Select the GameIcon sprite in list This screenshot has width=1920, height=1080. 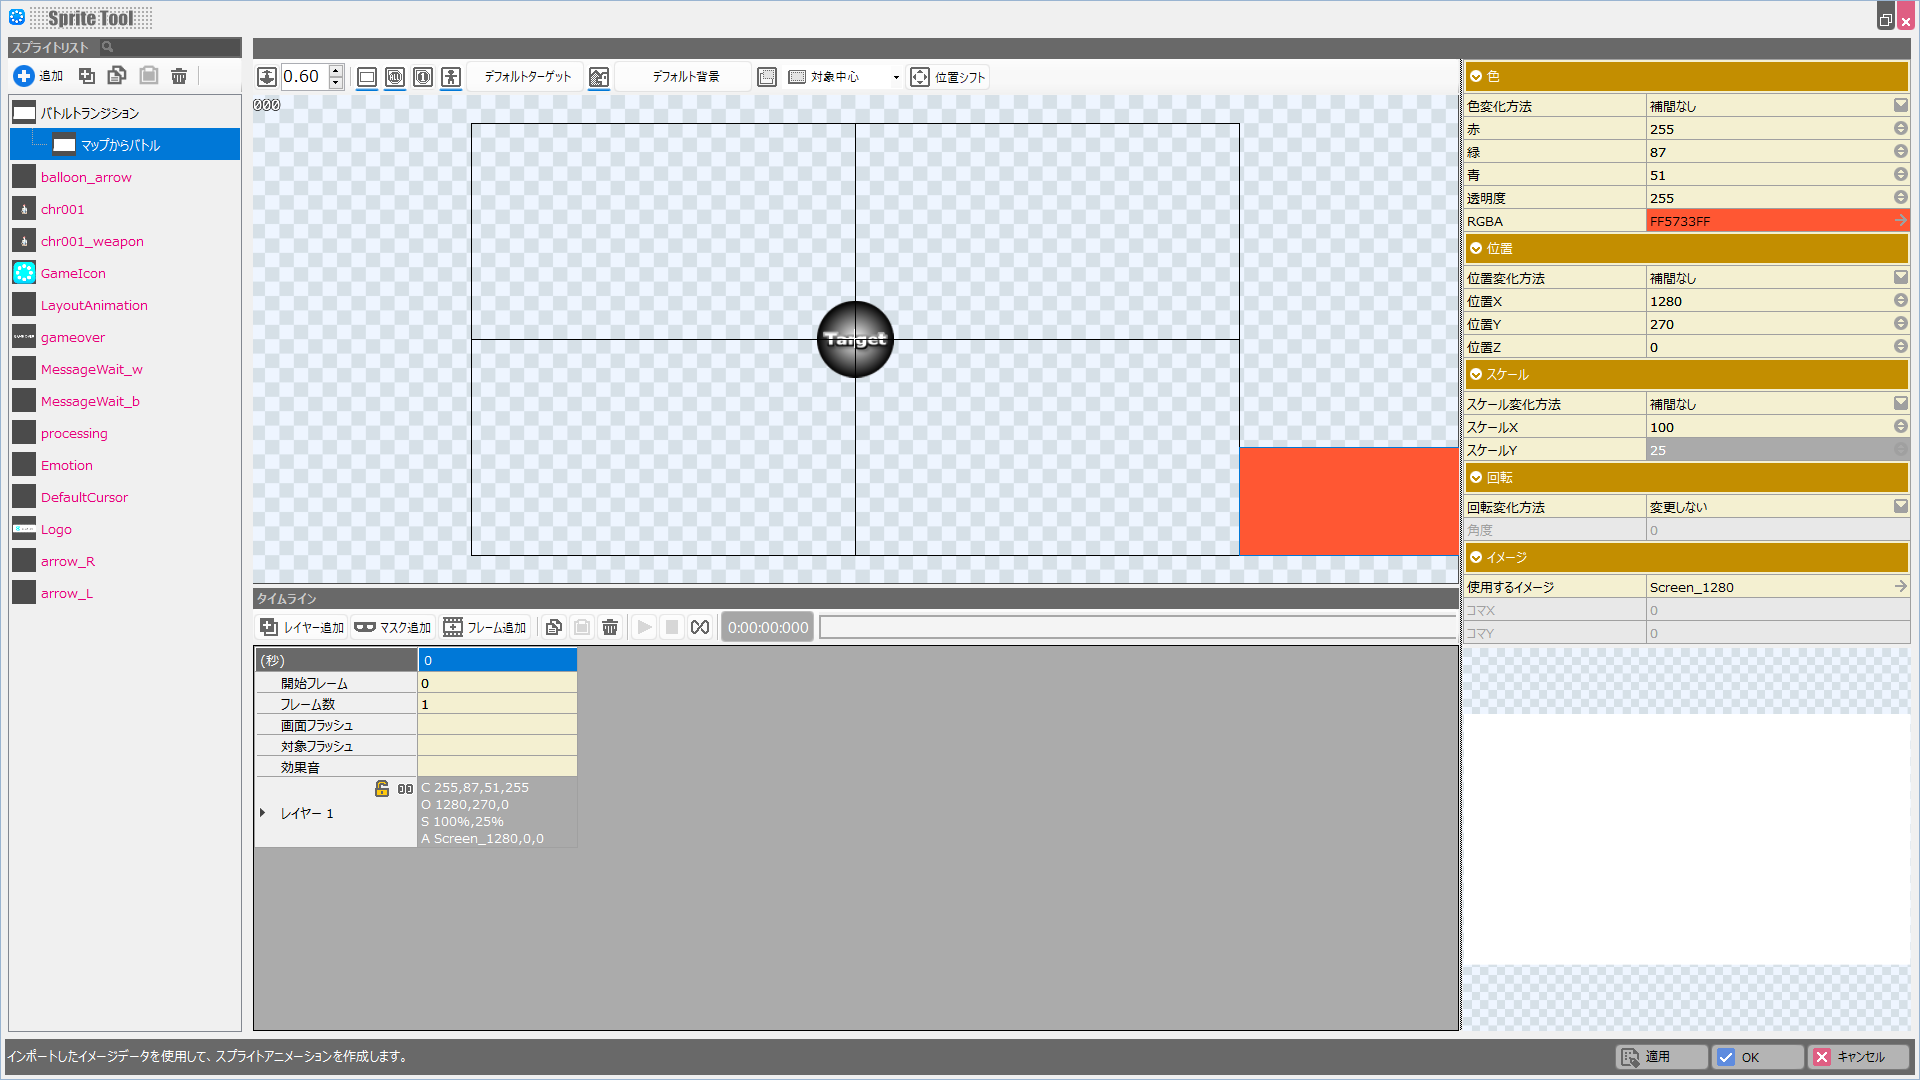pos(73,273)
